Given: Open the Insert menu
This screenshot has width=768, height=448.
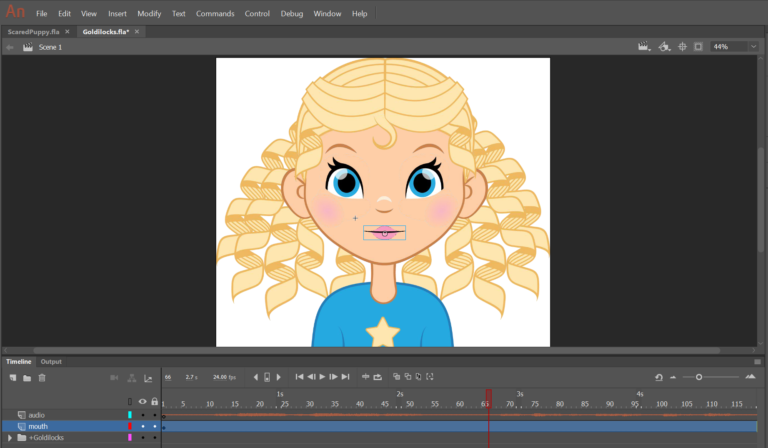Looking at the screenshot, I should (117, 14).
